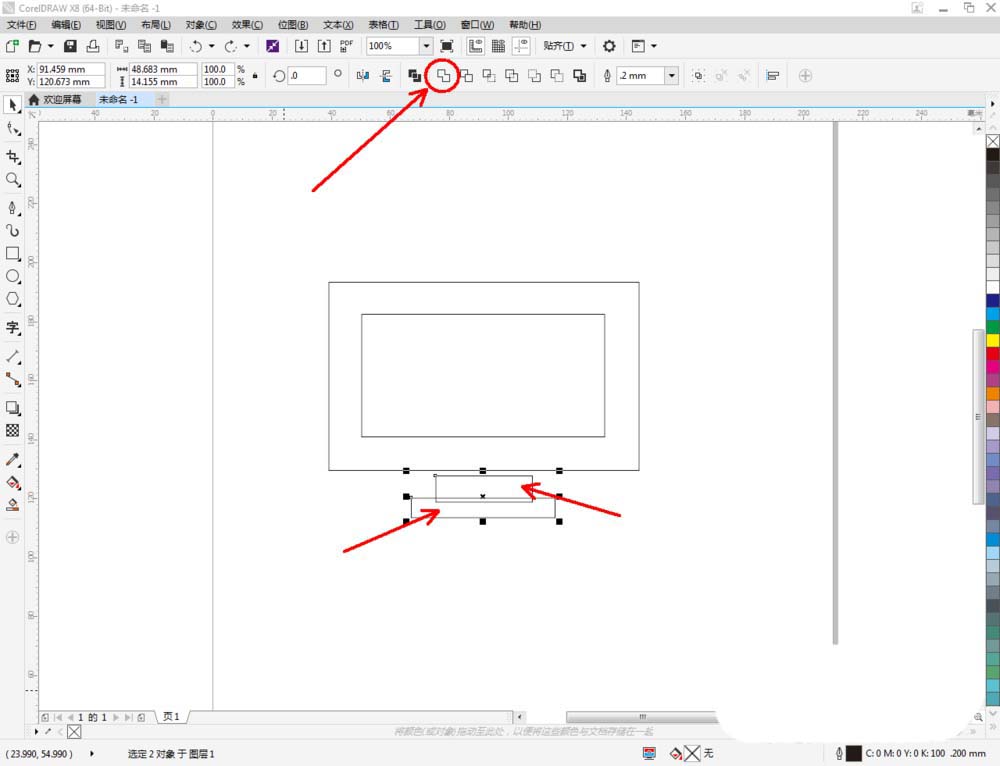Create a new document
Viewport: 1000px width, 766px height.
(x=12, y=46)
